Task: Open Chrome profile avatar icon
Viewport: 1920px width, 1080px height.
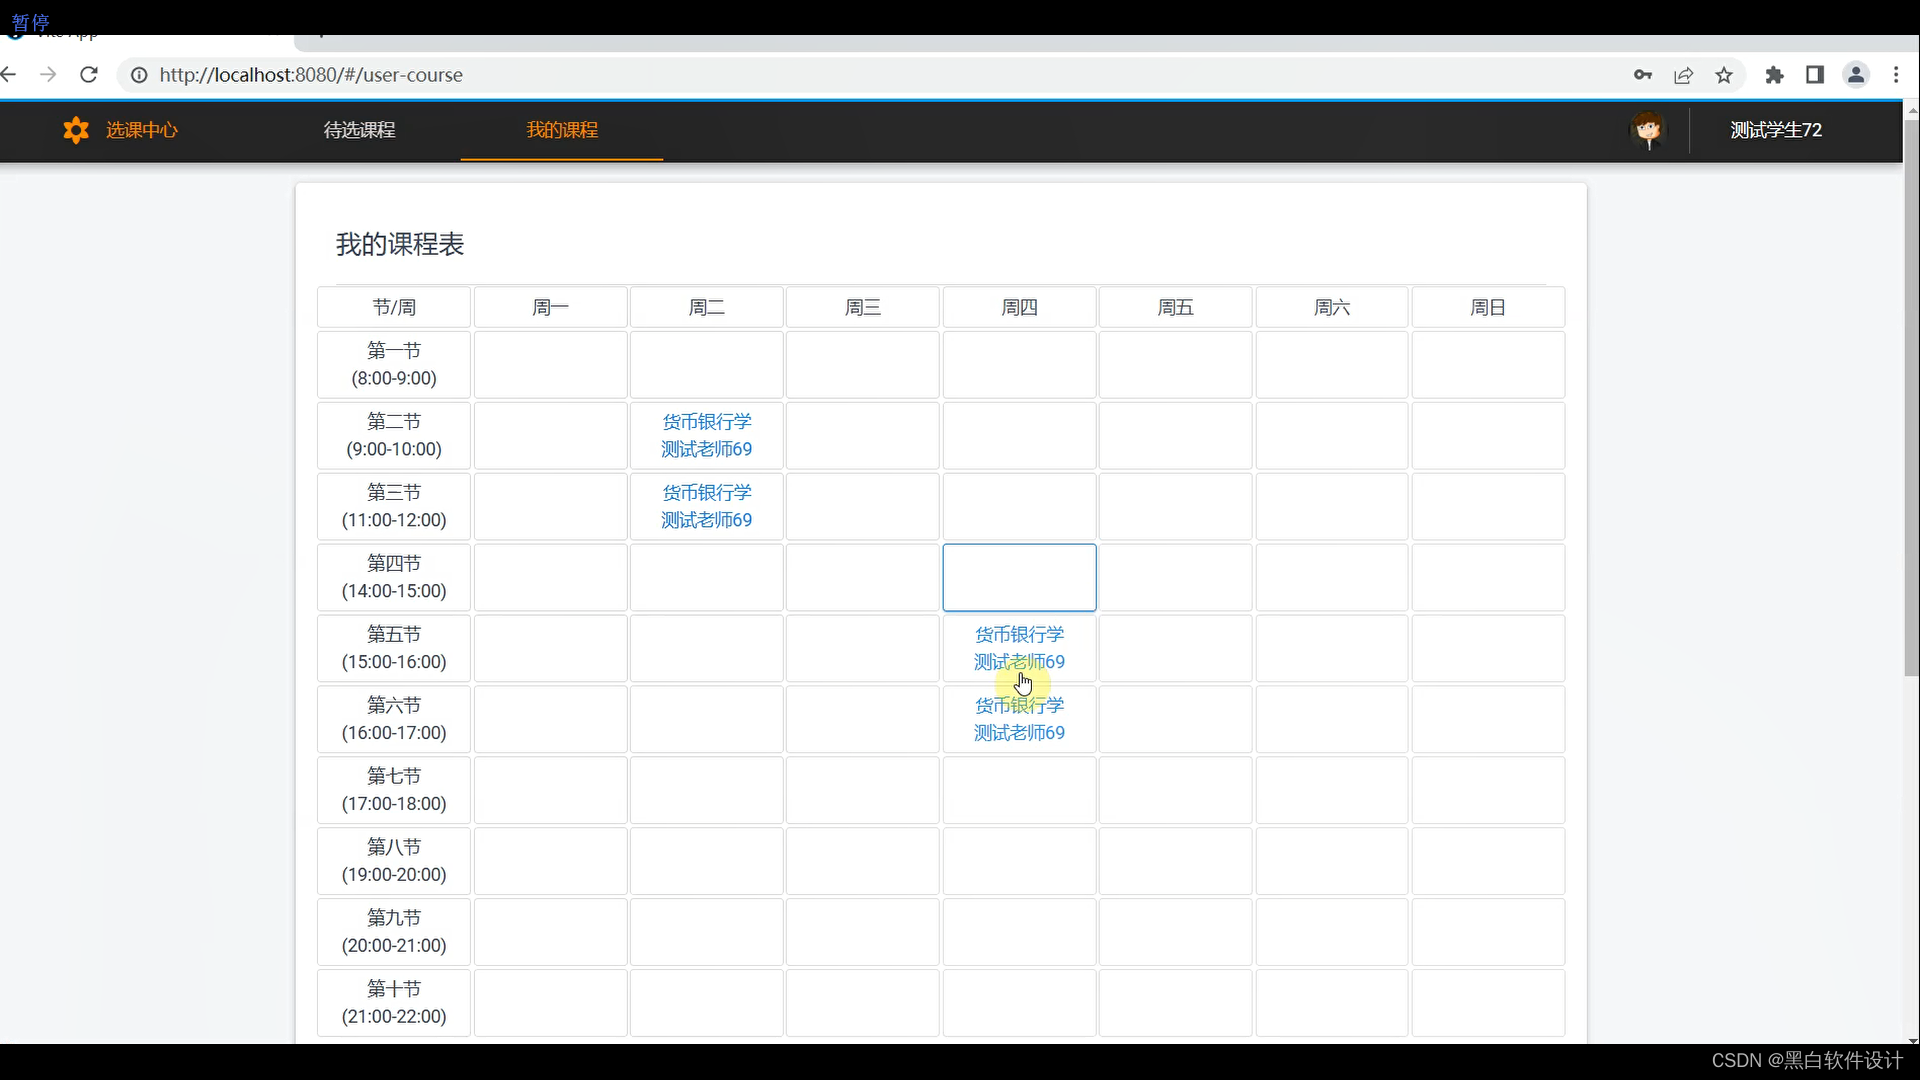Action: coord(1856,75)
